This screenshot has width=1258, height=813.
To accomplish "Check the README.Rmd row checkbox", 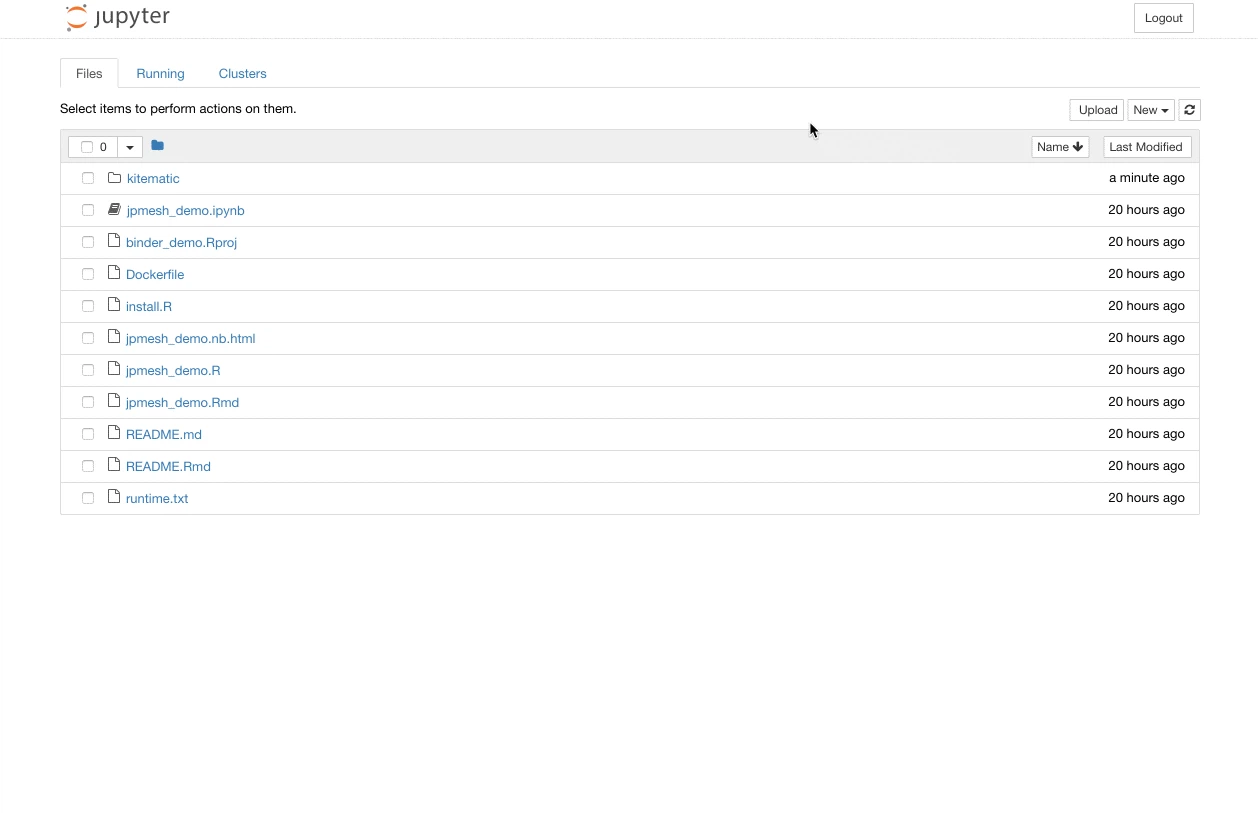I will click(88, 466).
